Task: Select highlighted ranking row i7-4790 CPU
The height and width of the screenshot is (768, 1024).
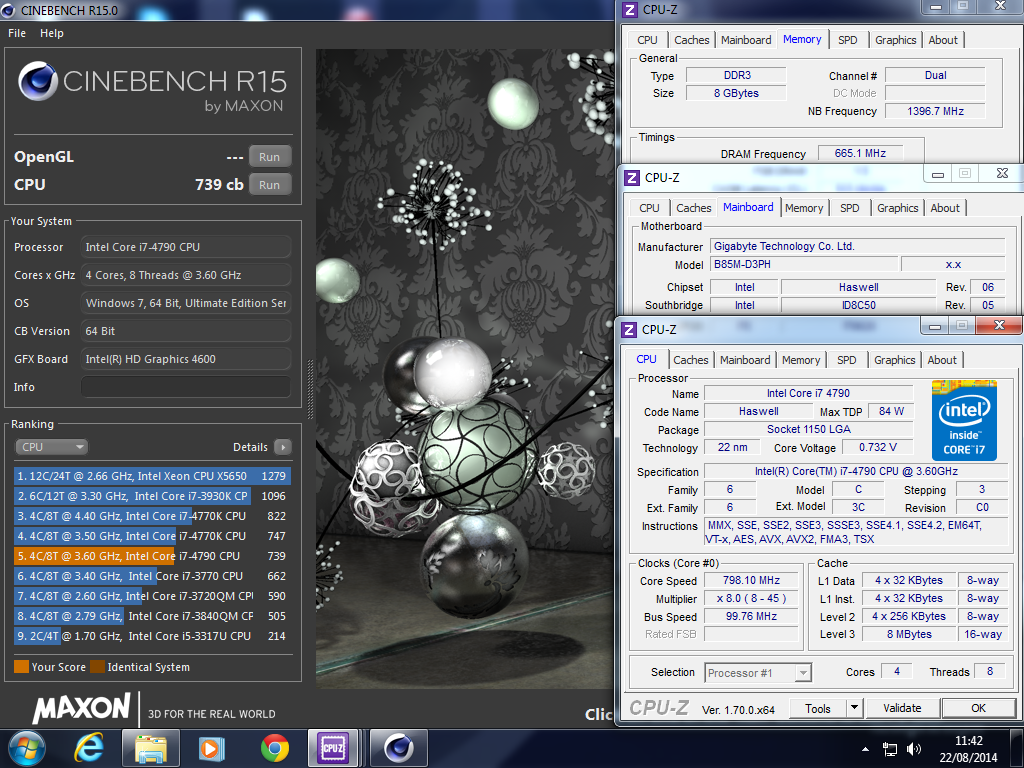Action: [152, 556]
